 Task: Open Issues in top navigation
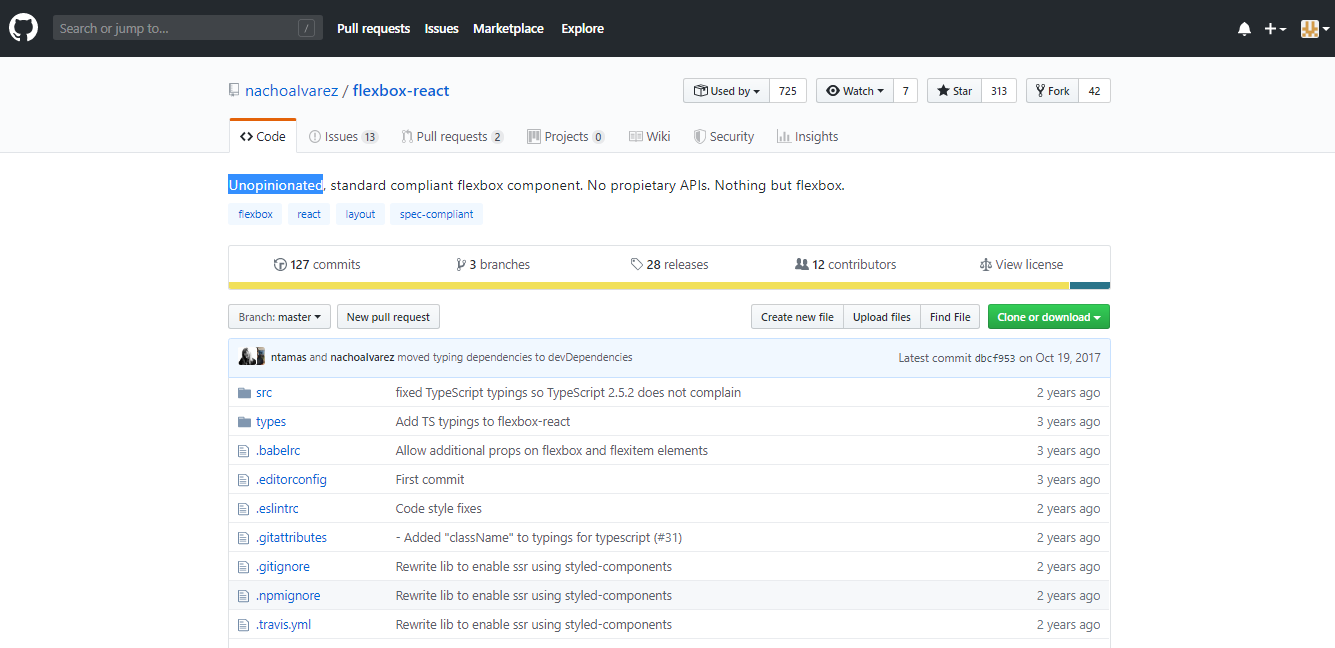click(x=441, y=29)
